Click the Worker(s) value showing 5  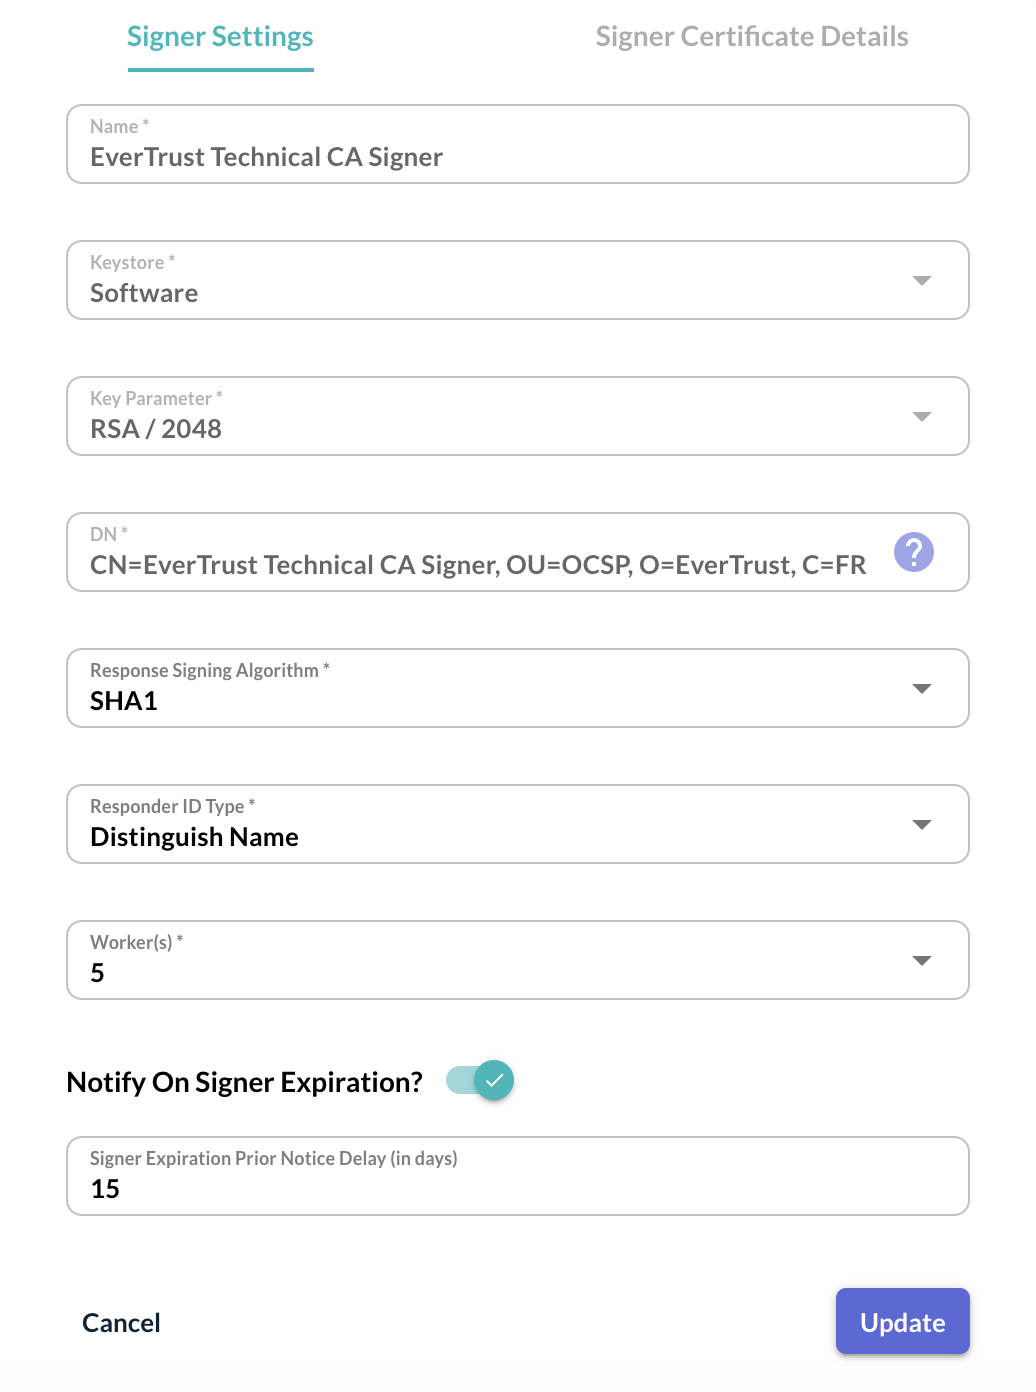point(97,973)
